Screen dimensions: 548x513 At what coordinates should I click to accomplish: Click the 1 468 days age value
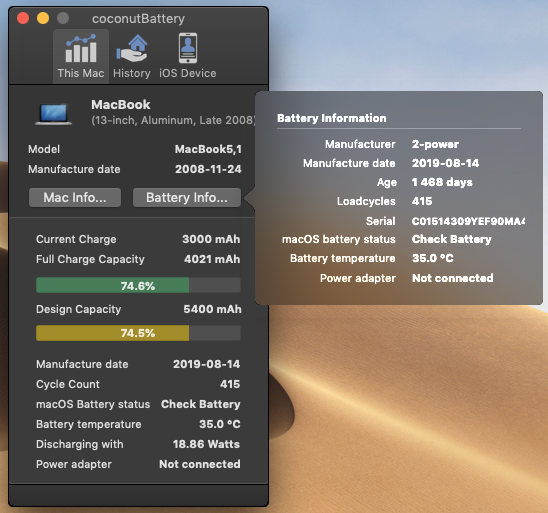click(x=442, y=182)
